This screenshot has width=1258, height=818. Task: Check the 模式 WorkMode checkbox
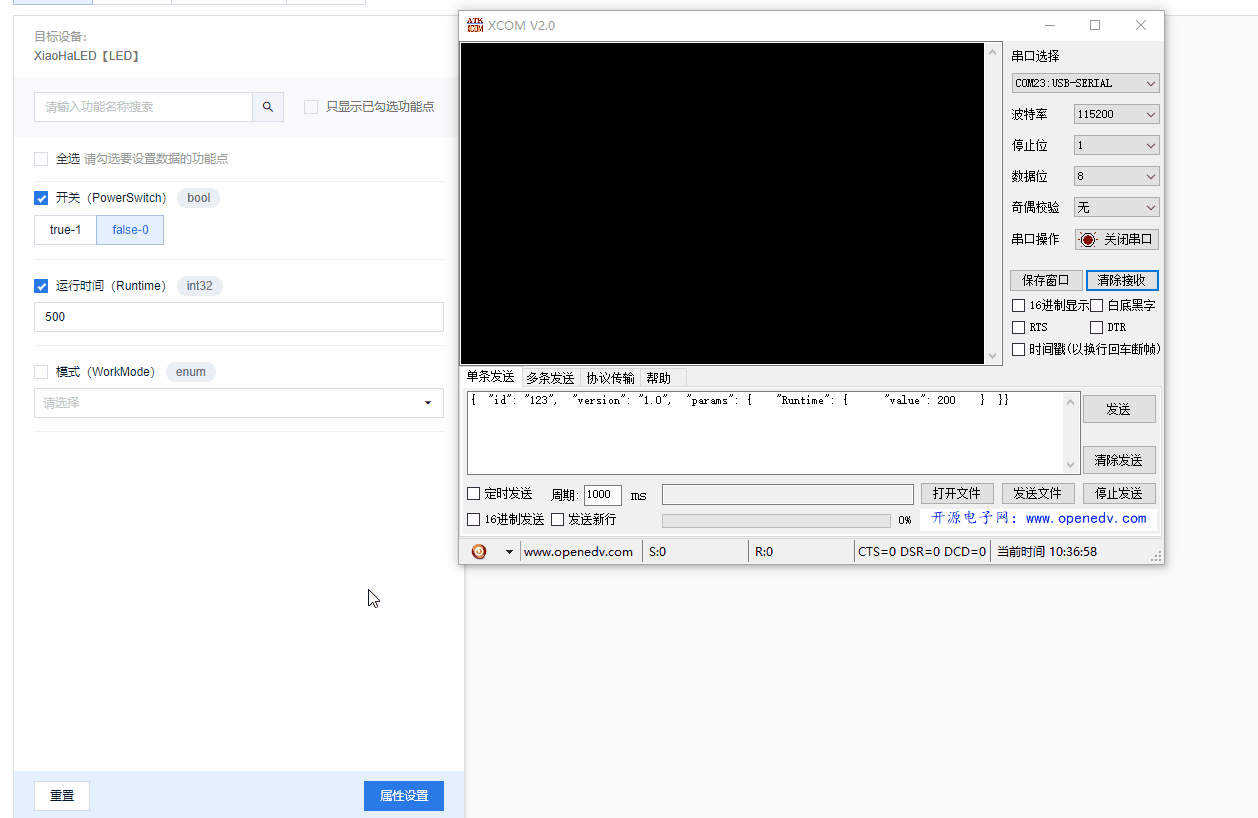41,372
